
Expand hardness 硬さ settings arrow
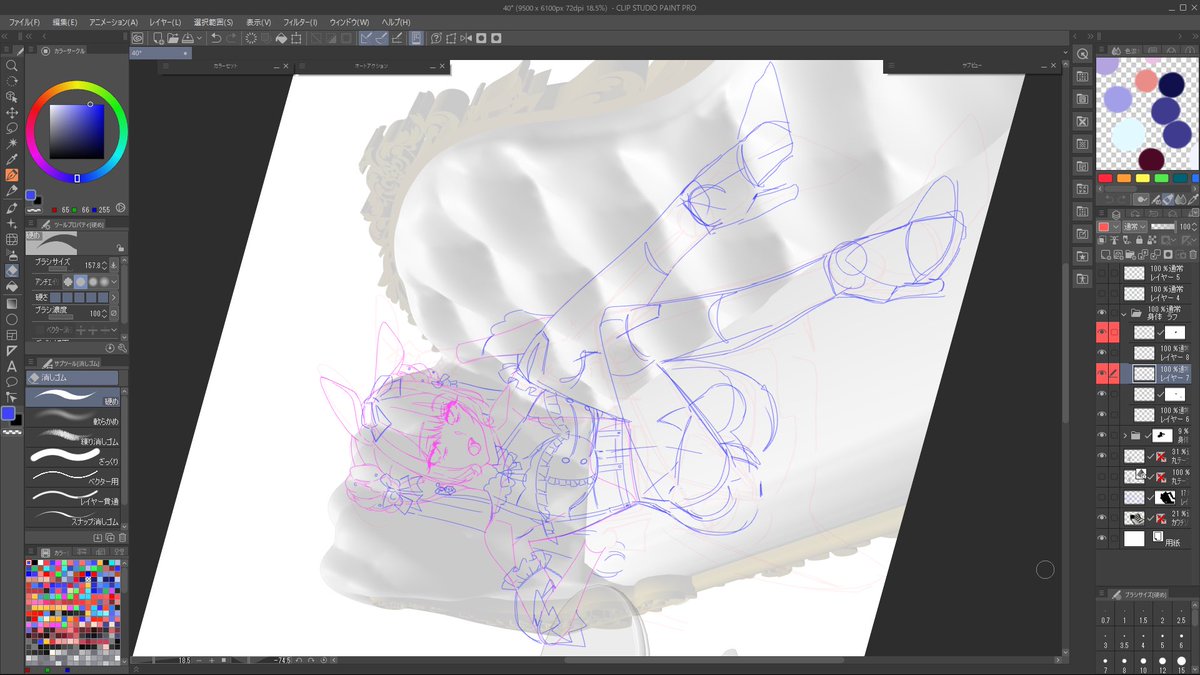(115, 297)
